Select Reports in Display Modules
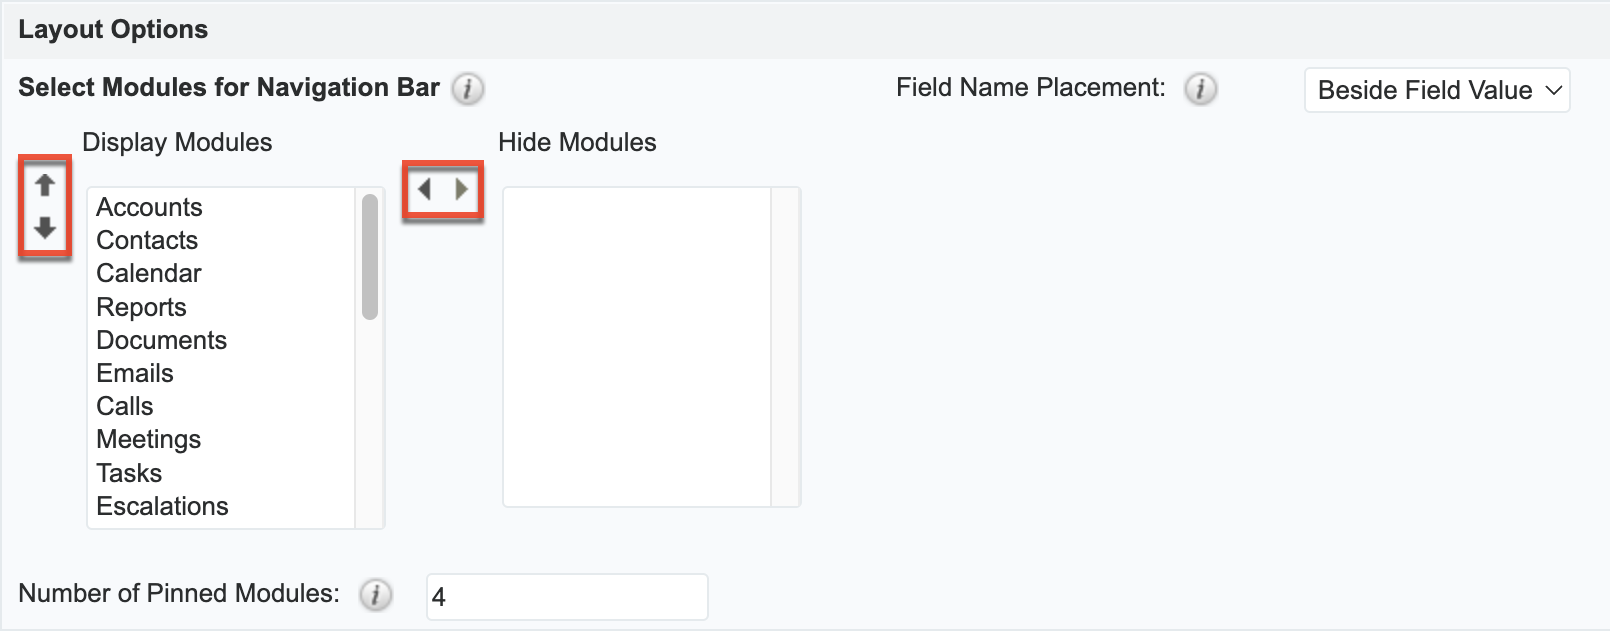 (141, 307)
